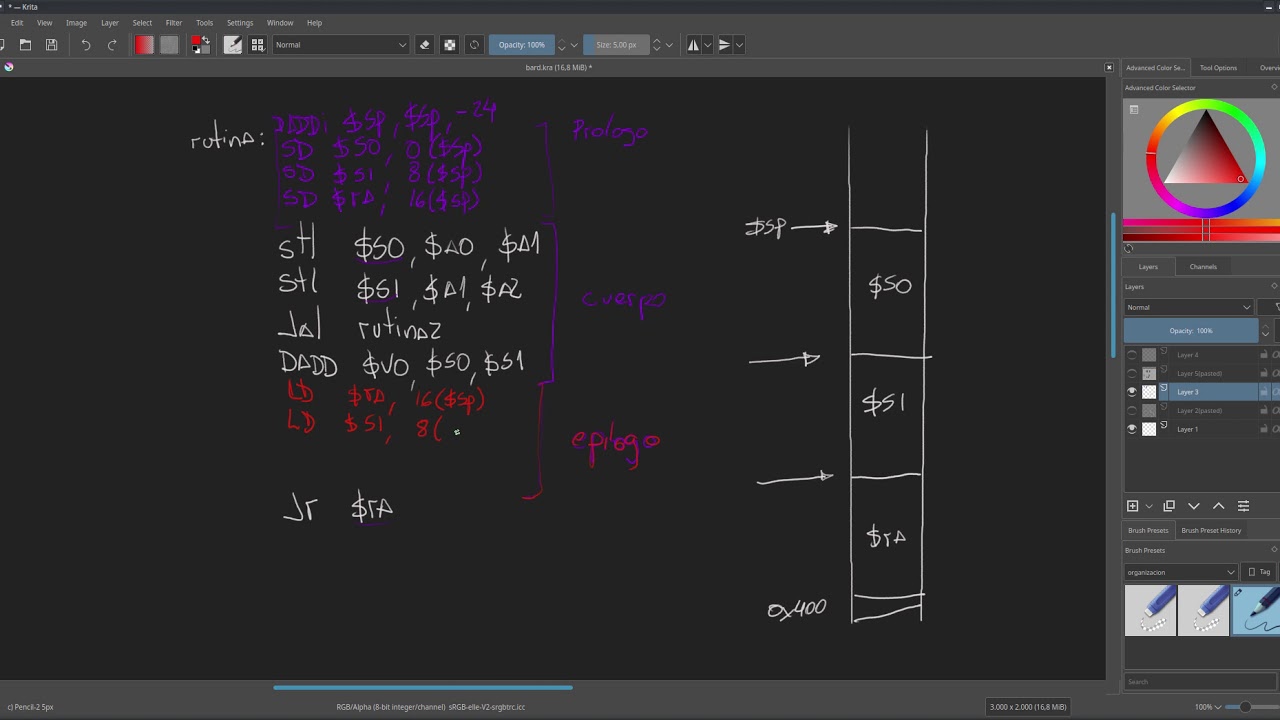
Task: Open the Select menu
Action: 142,22
